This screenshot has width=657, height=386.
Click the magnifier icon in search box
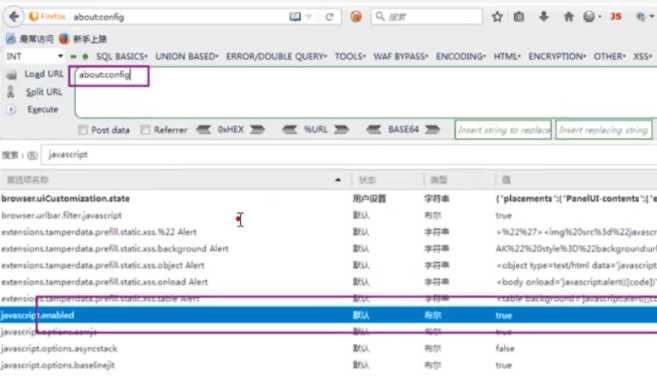tap(380, 17)
